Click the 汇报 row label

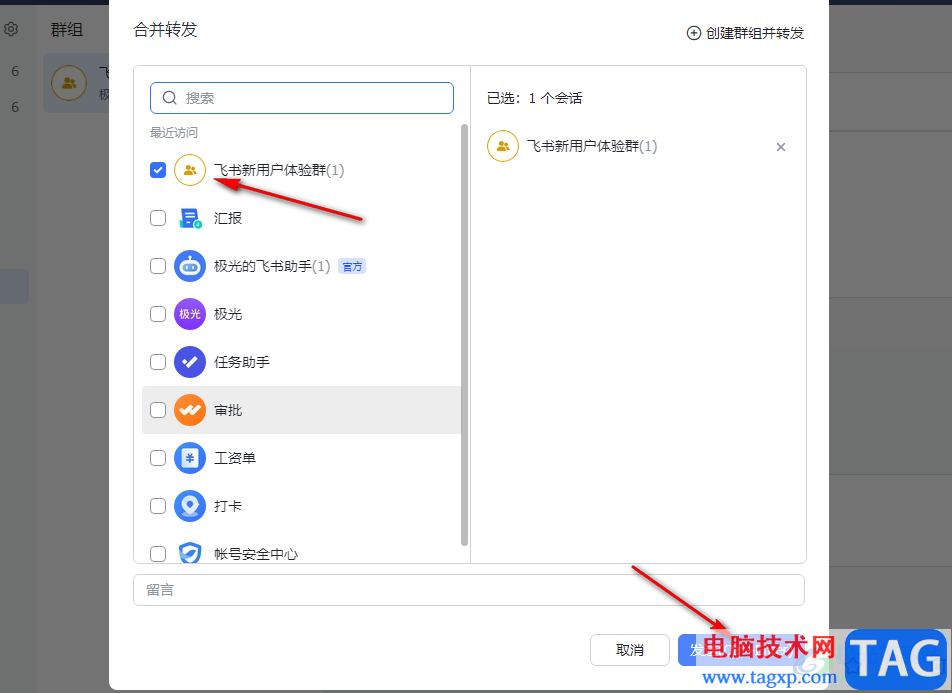pos(228,218)
